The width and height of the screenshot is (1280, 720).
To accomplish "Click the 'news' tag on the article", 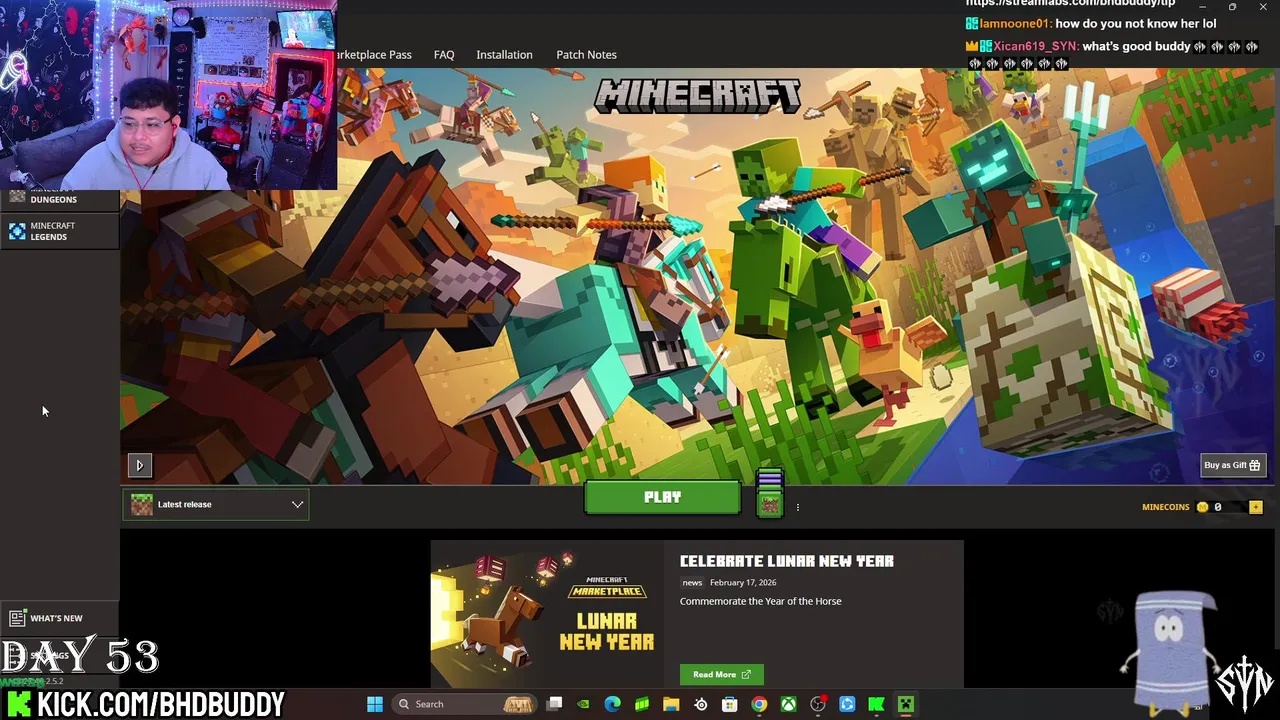I will coord(692,583).
